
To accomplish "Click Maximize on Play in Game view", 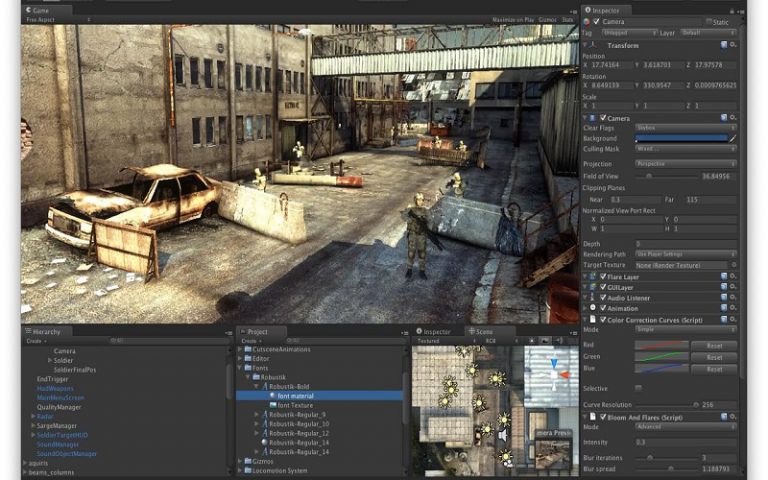I will point(513,19).
